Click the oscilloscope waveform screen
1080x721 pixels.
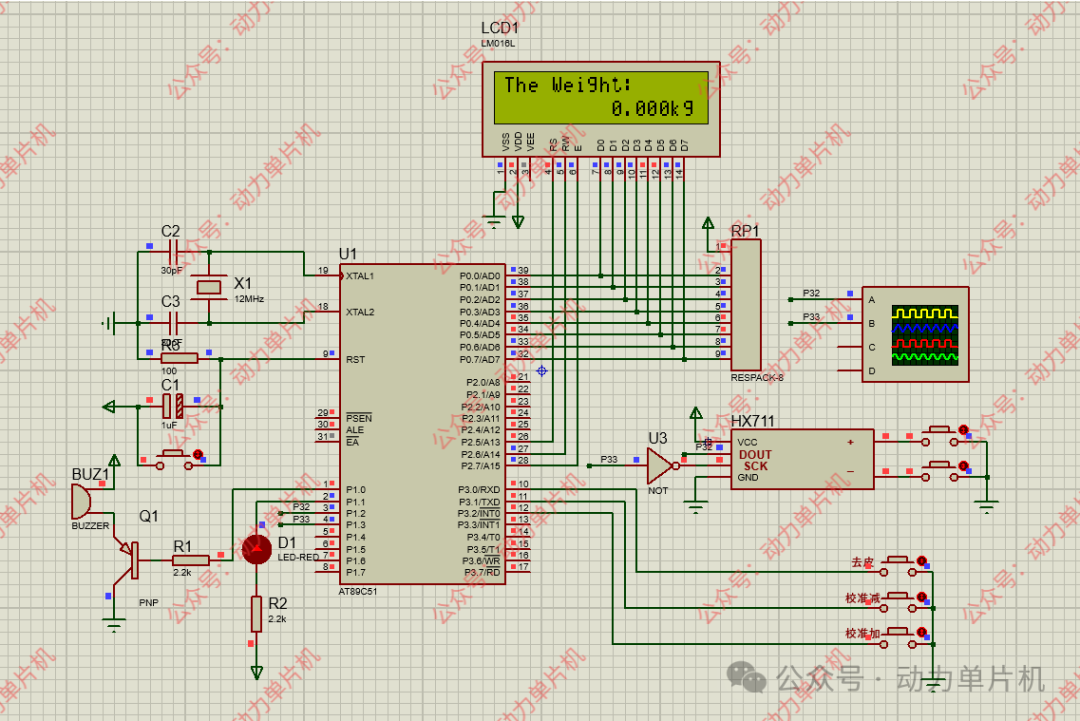point(925,335)
